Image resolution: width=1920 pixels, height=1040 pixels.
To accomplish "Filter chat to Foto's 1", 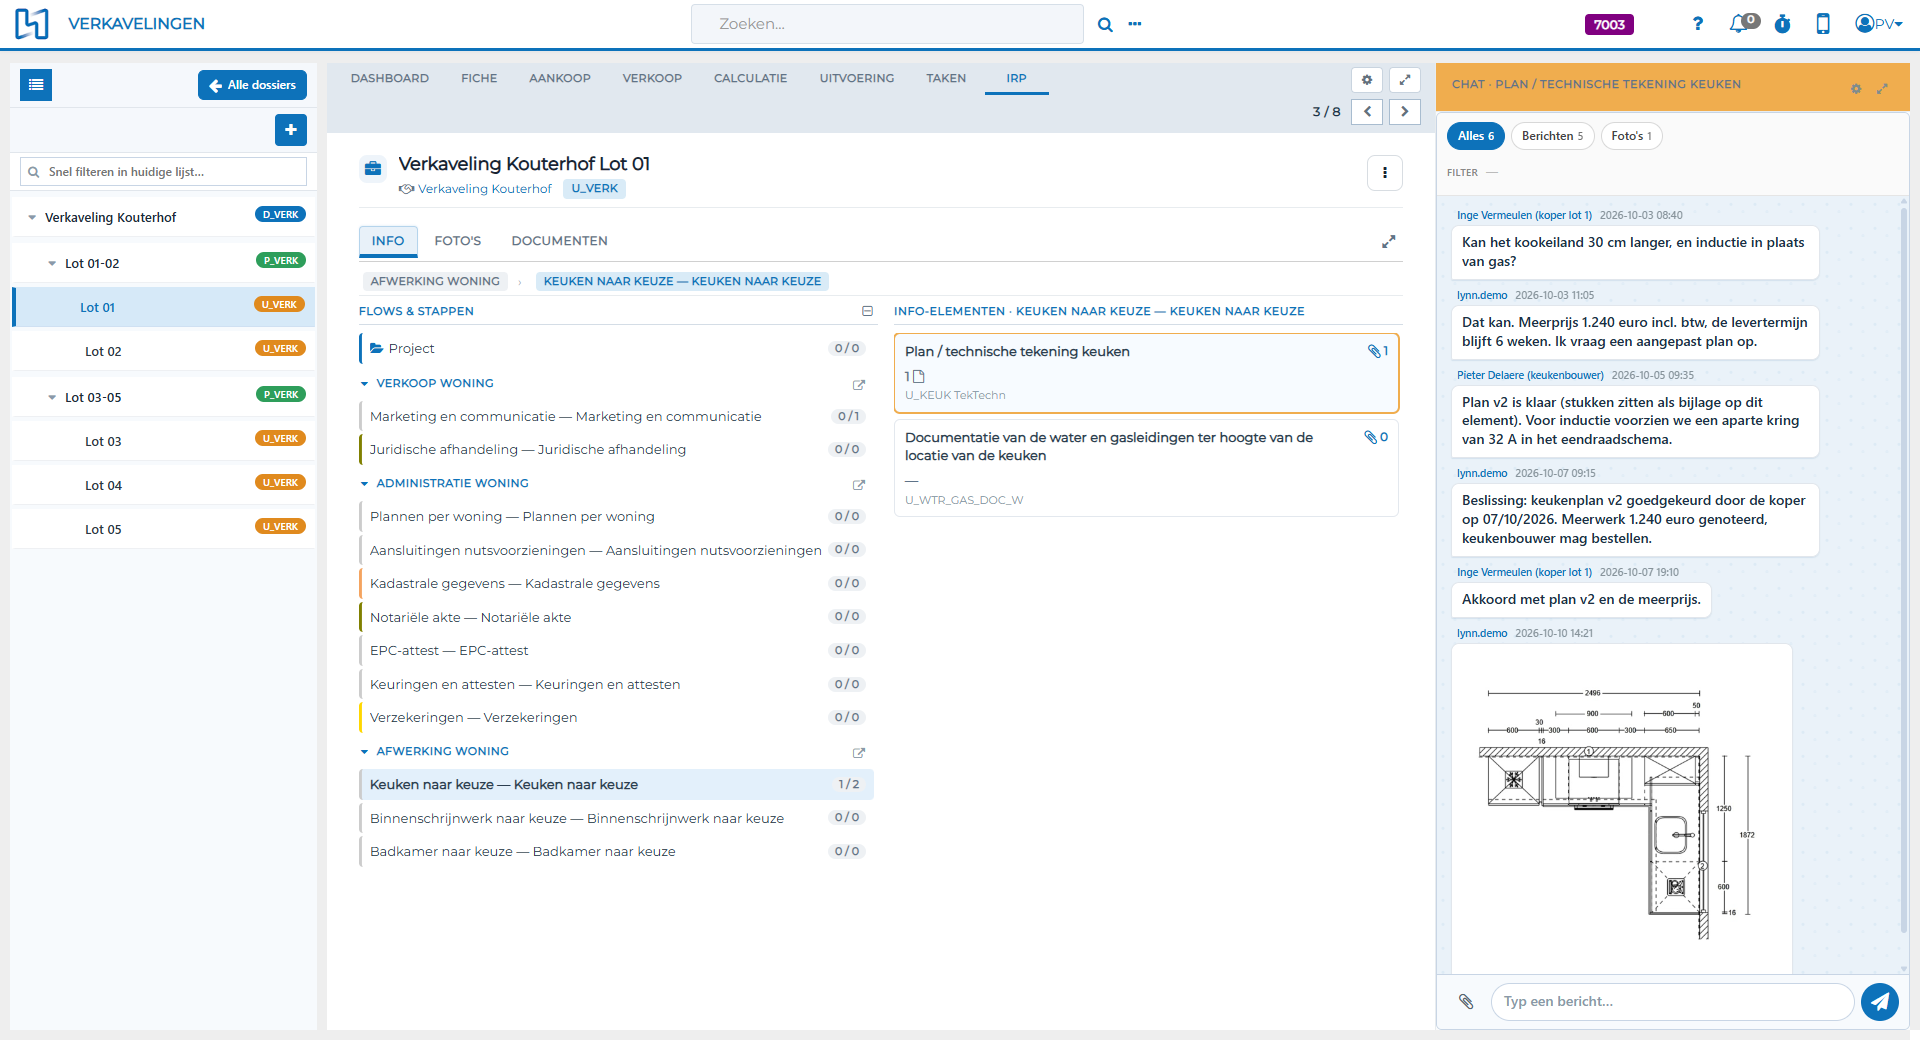I will (x=1631, y=136).
